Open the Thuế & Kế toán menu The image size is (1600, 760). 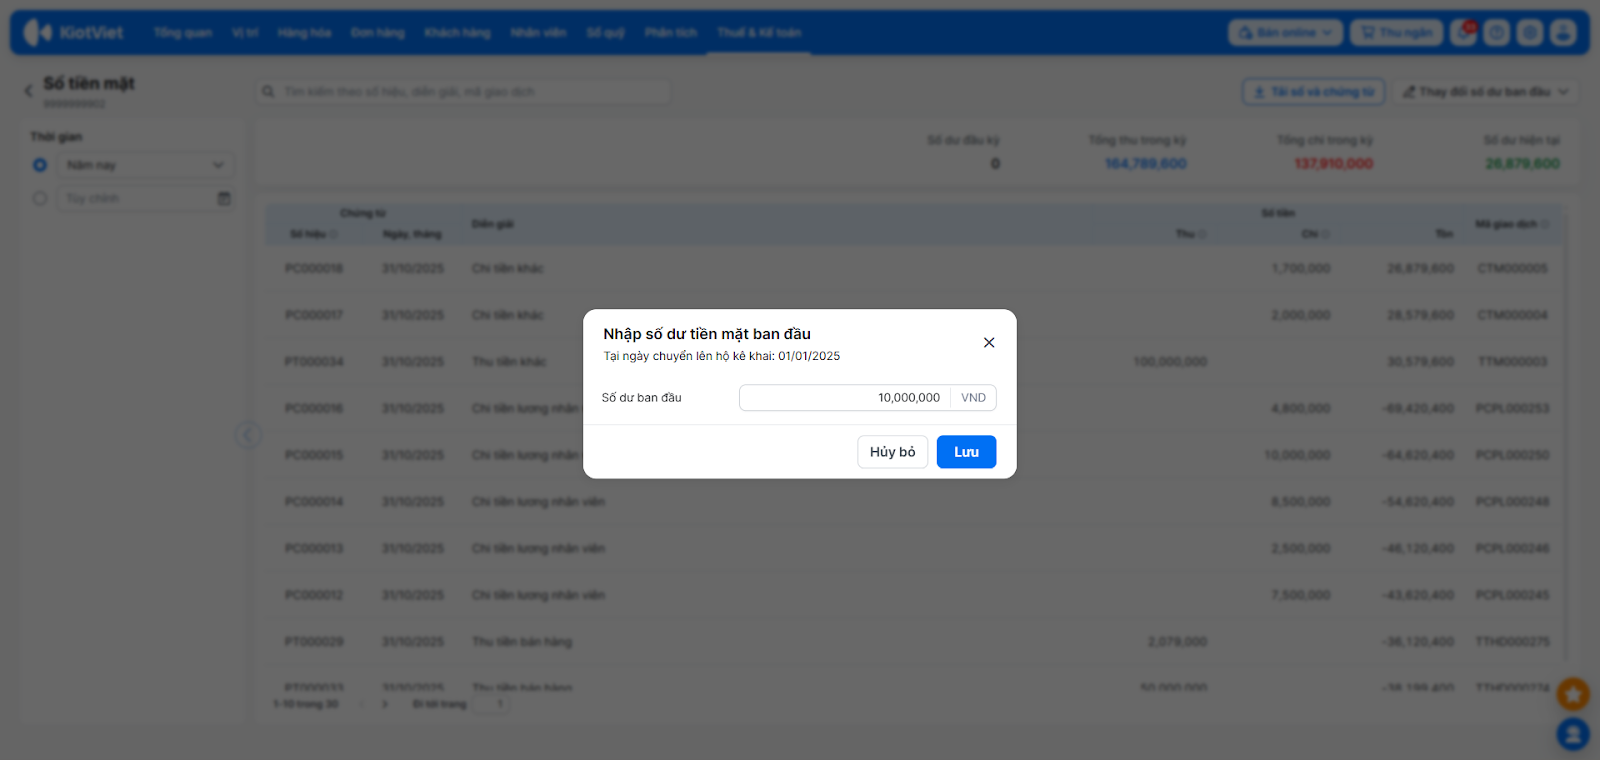[759, 33]
